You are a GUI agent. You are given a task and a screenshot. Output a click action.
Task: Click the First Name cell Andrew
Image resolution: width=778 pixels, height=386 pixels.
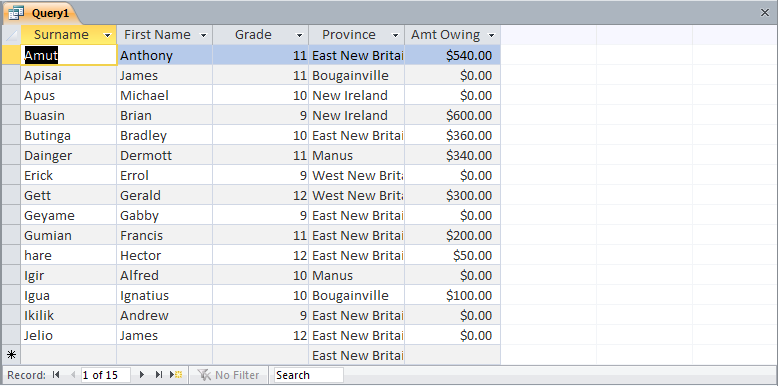[x=165, y=316]
